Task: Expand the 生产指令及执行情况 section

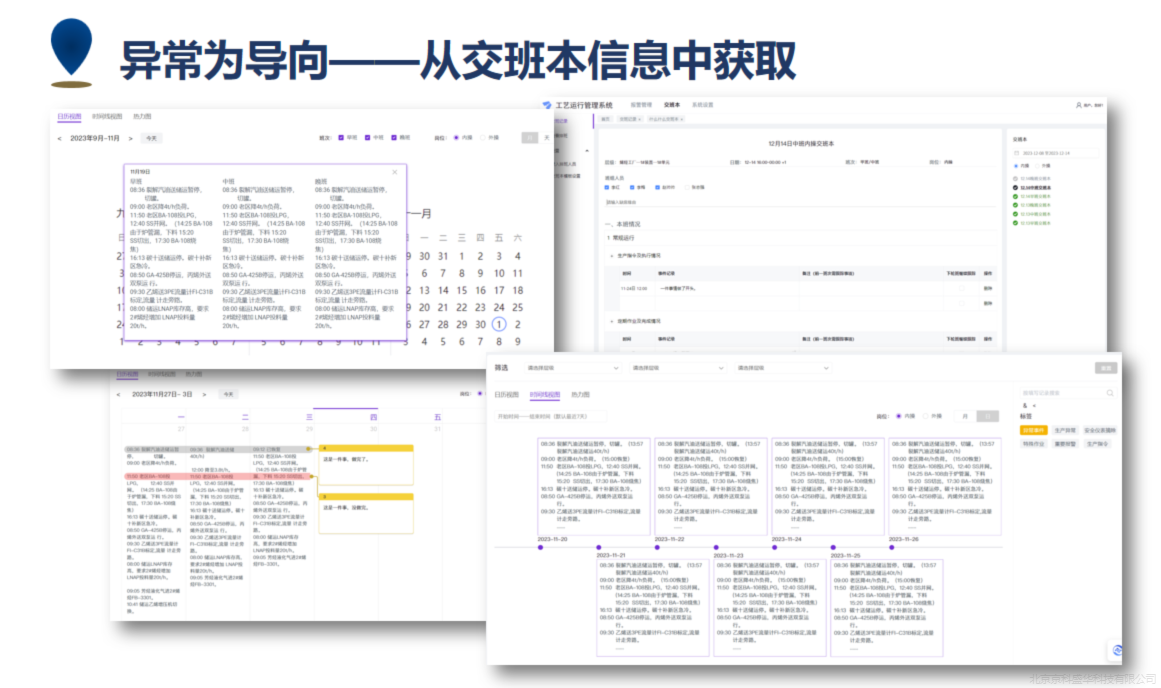Action: 612,256
